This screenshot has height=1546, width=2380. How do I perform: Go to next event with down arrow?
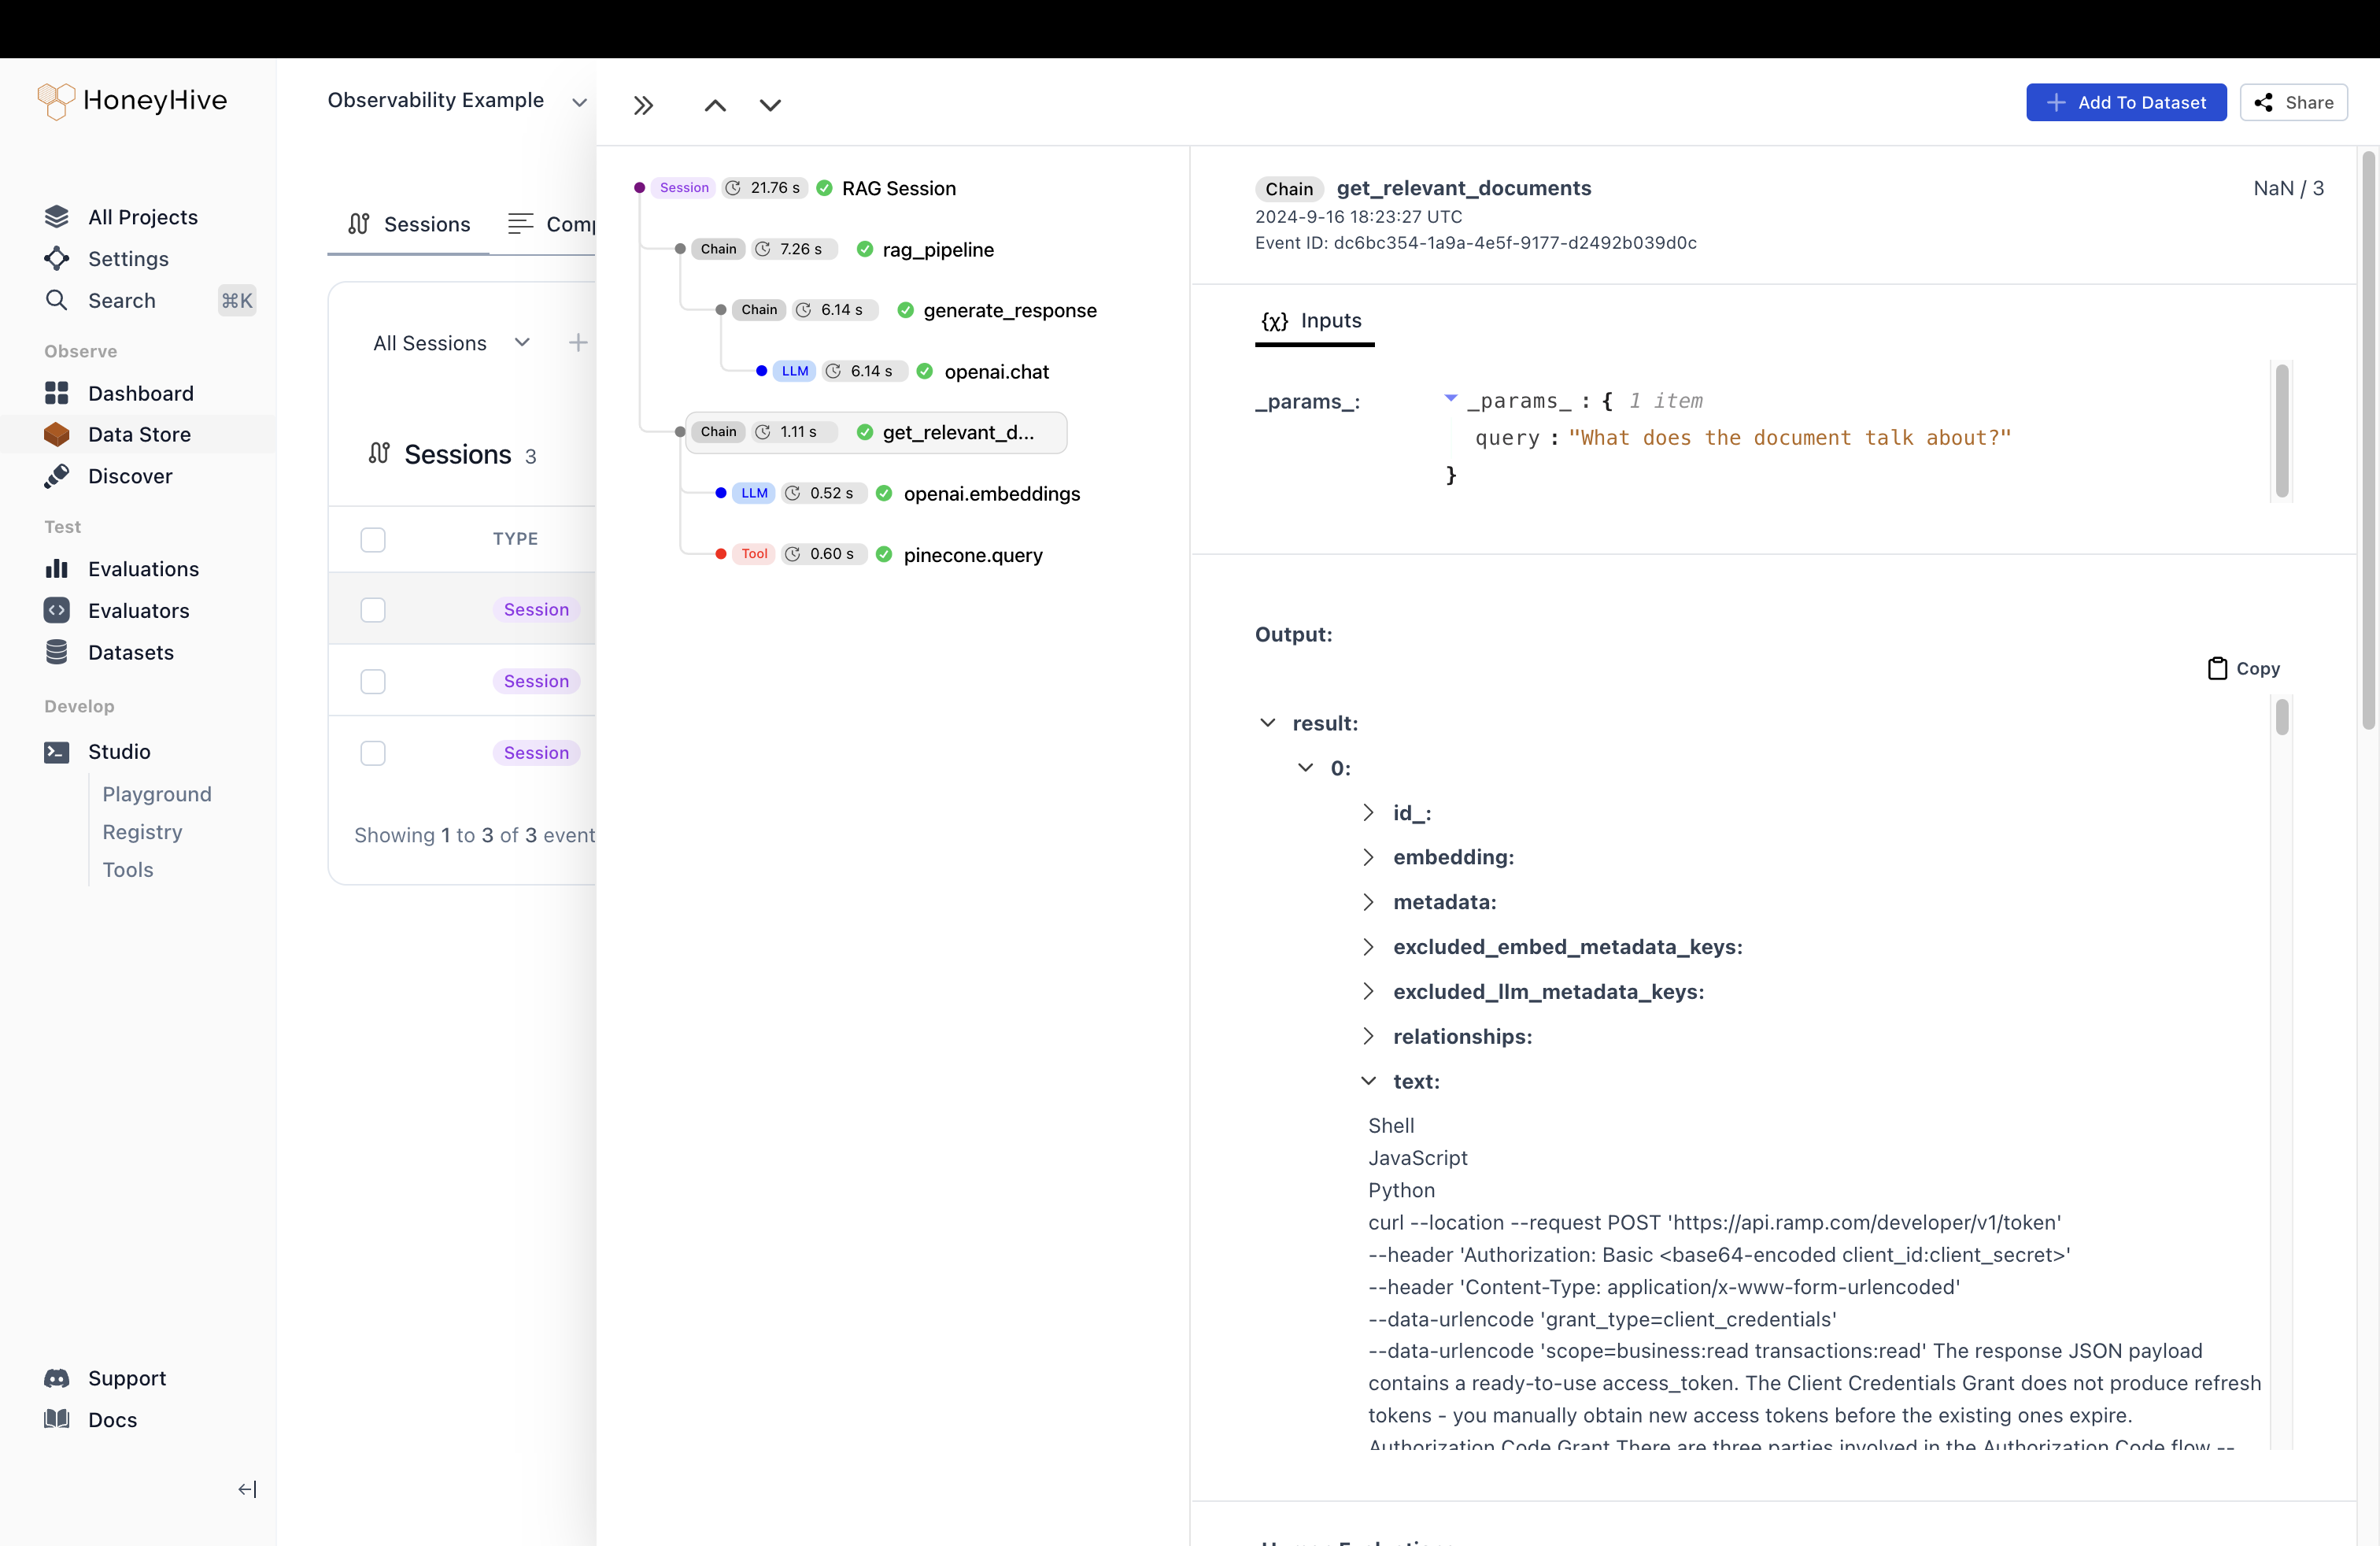[770, 105]
